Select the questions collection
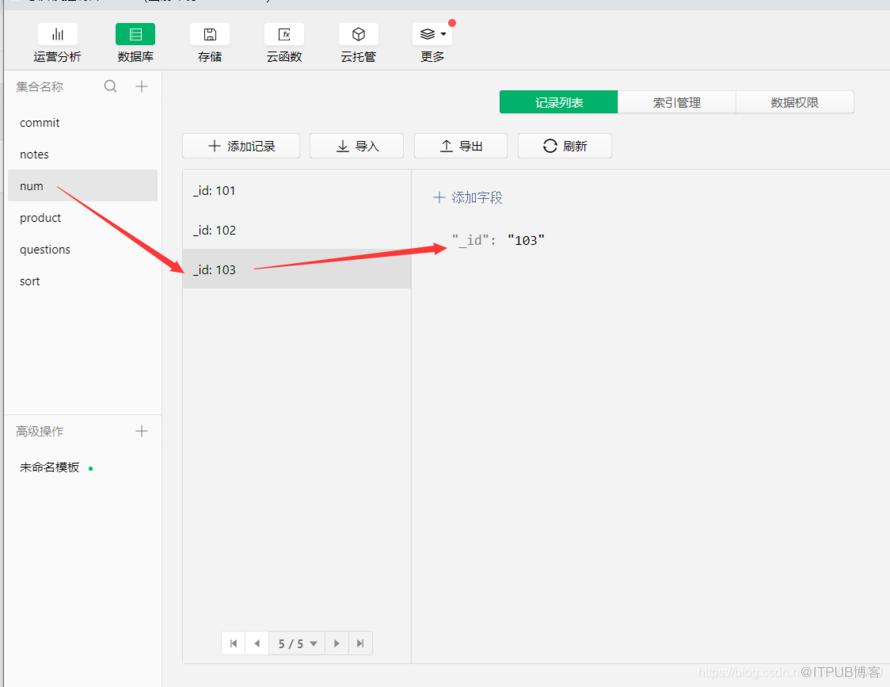This screenshot has height=687, width=890. (x=83, y=249)
